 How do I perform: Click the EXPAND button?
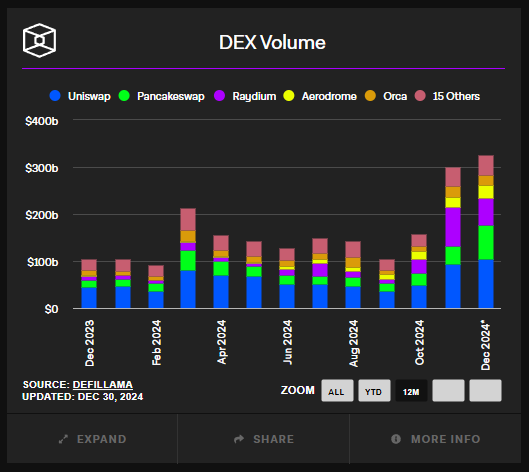tap(92, 439)
